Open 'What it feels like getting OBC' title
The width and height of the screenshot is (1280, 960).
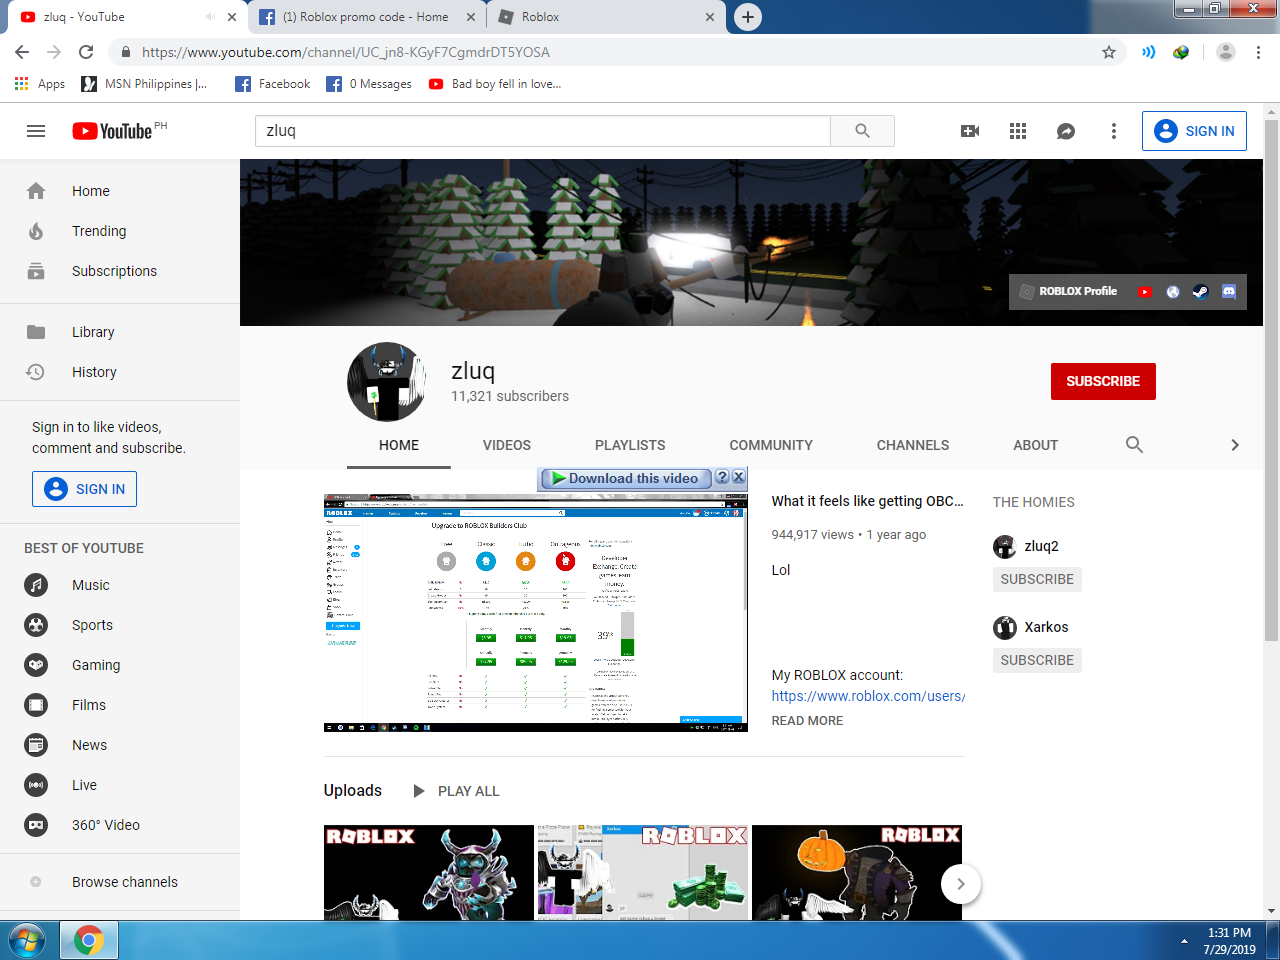pos(868,501)
